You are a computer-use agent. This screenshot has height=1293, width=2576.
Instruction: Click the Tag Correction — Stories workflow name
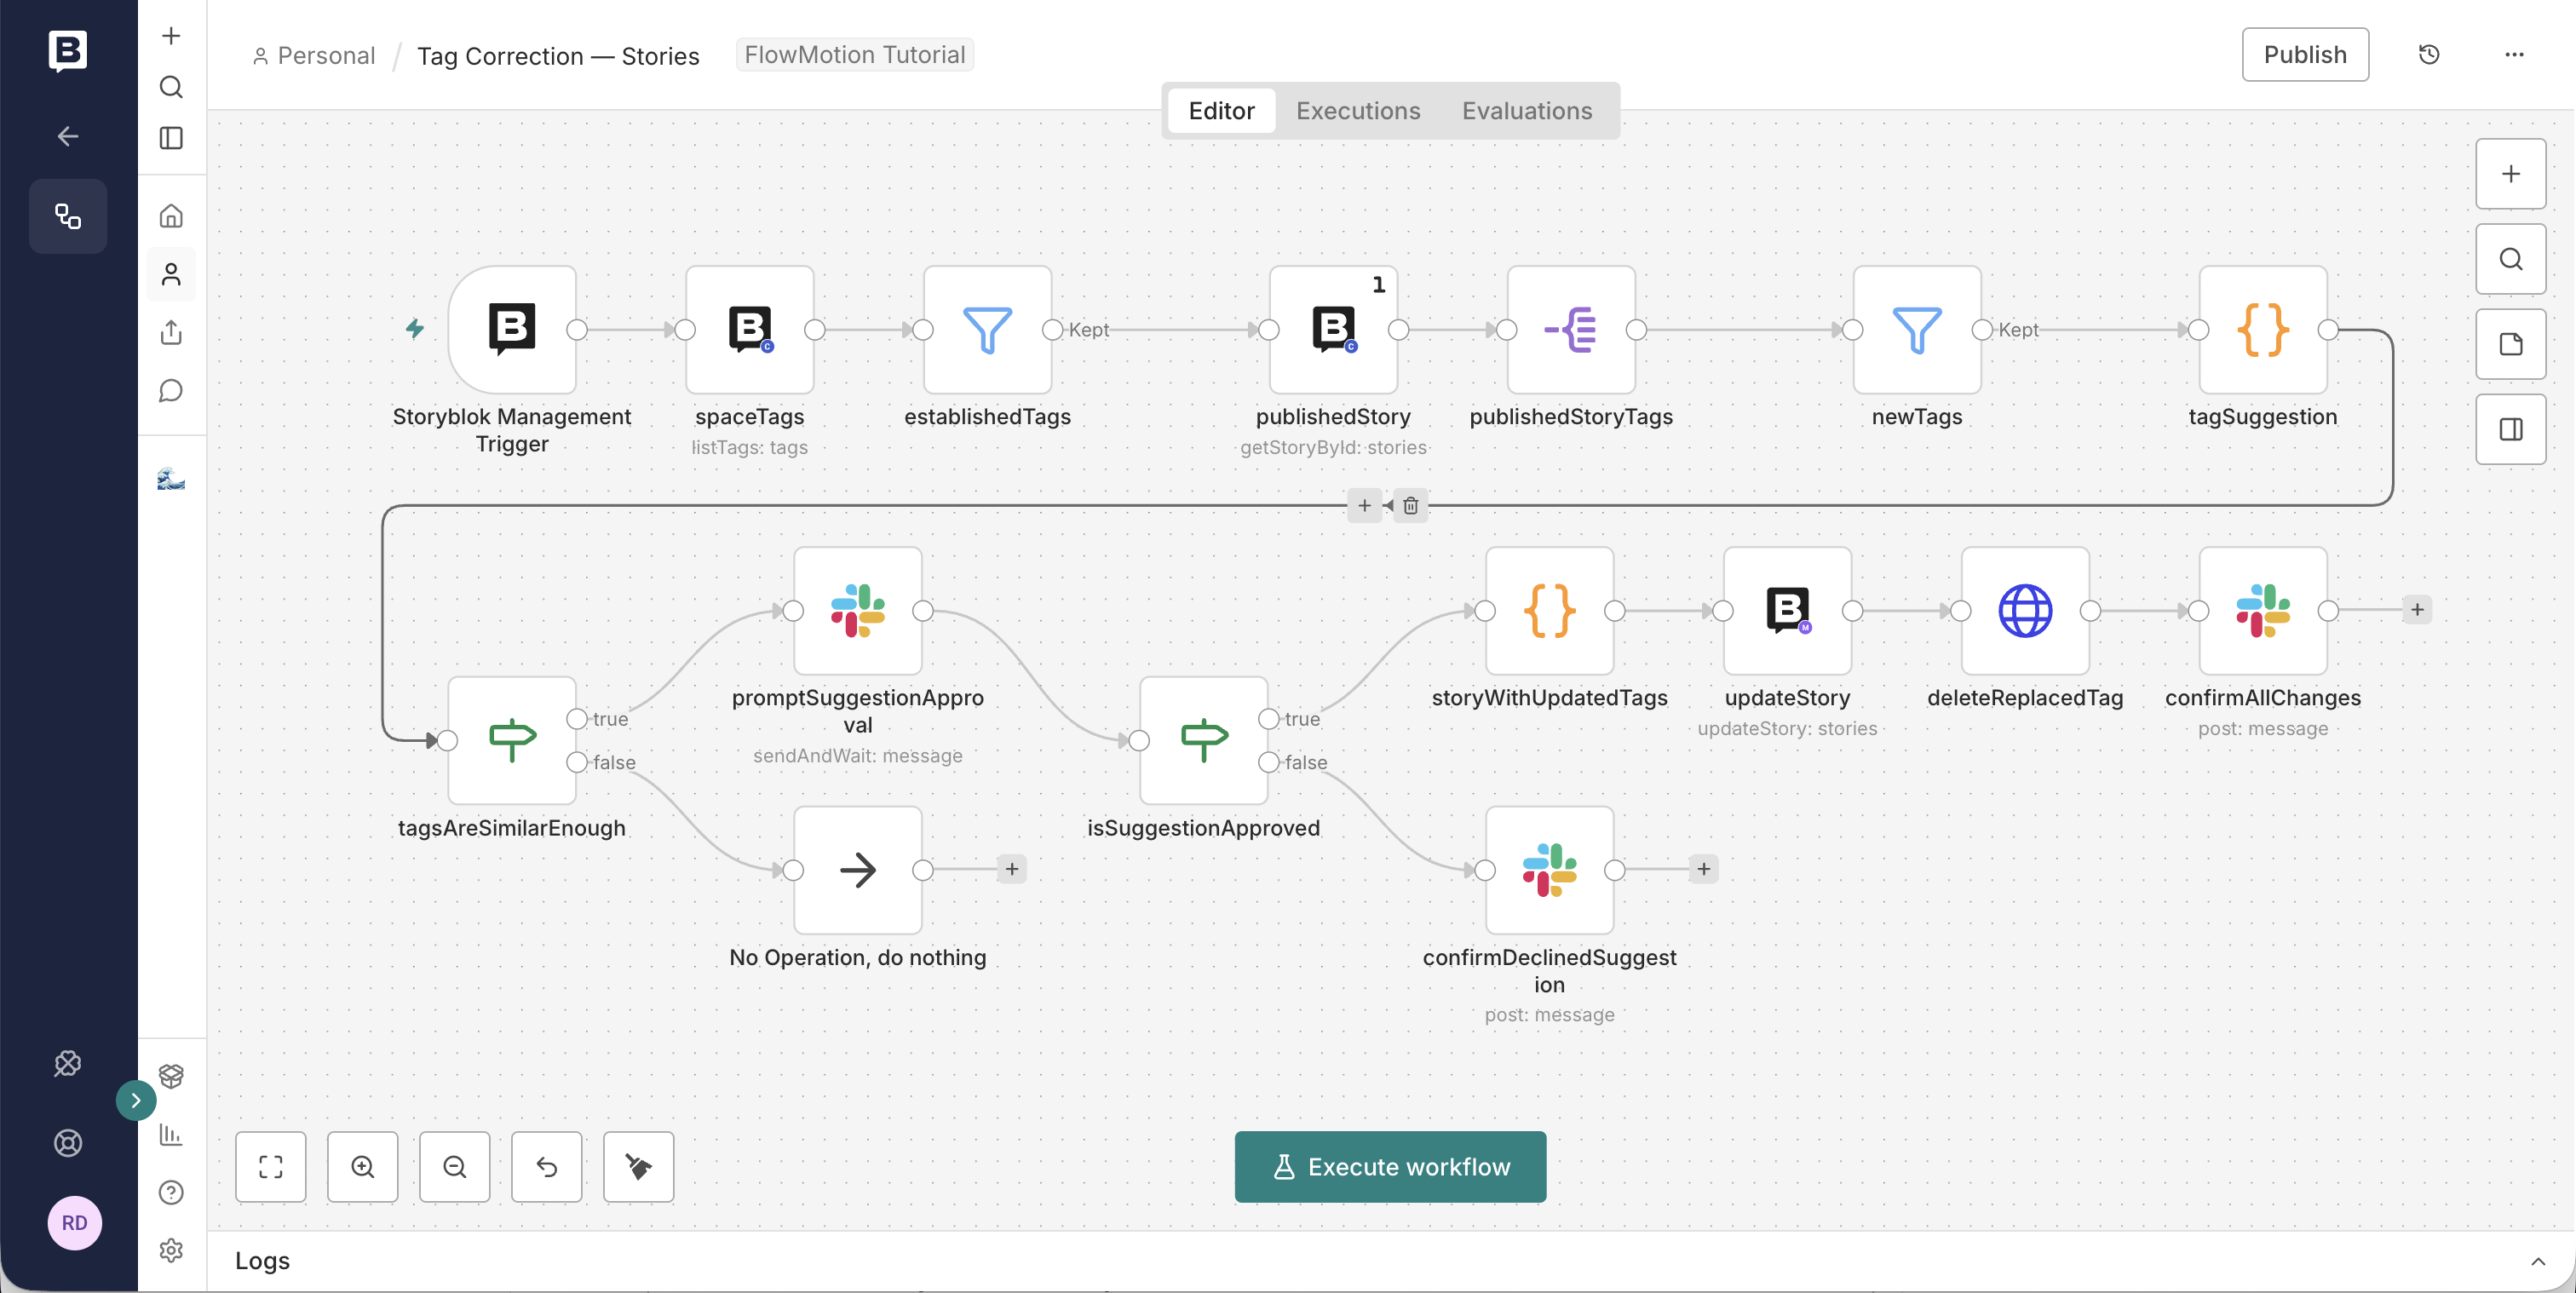pyautogui.click(x=558, y=56)
